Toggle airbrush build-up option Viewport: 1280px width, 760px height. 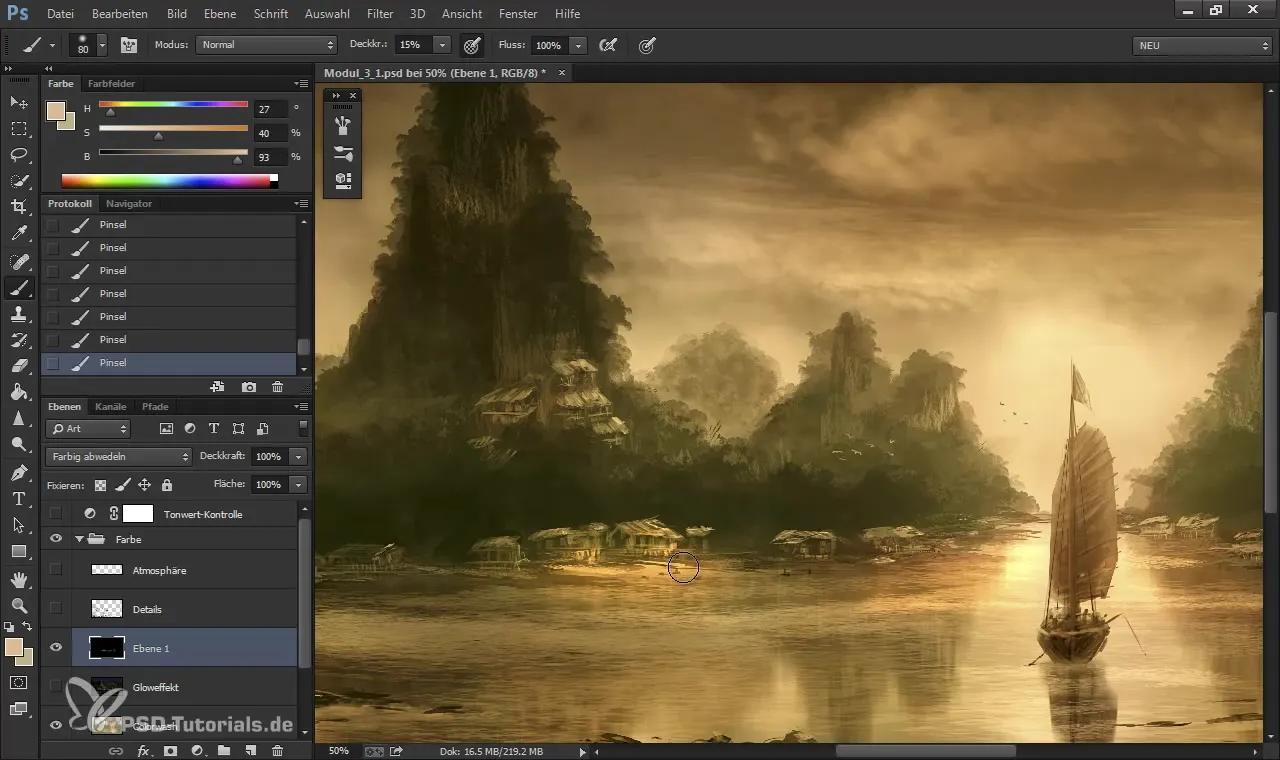(x=606, y=45)
